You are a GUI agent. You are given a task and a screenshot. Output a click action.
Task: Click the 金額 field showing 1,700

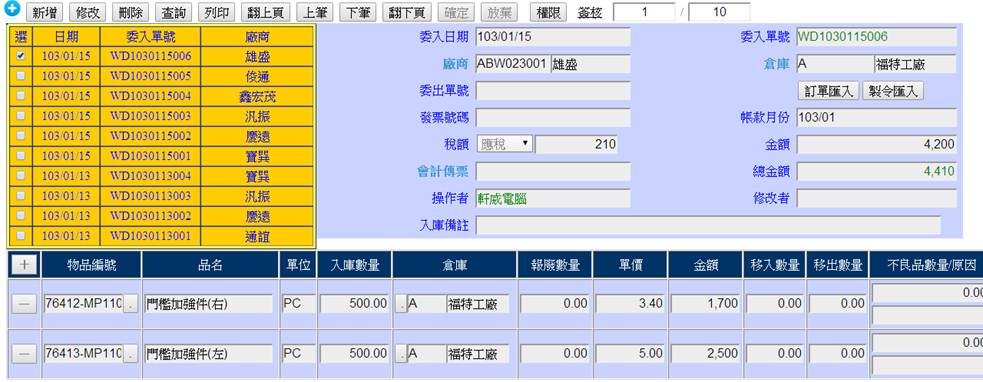(x=705, y=304)
